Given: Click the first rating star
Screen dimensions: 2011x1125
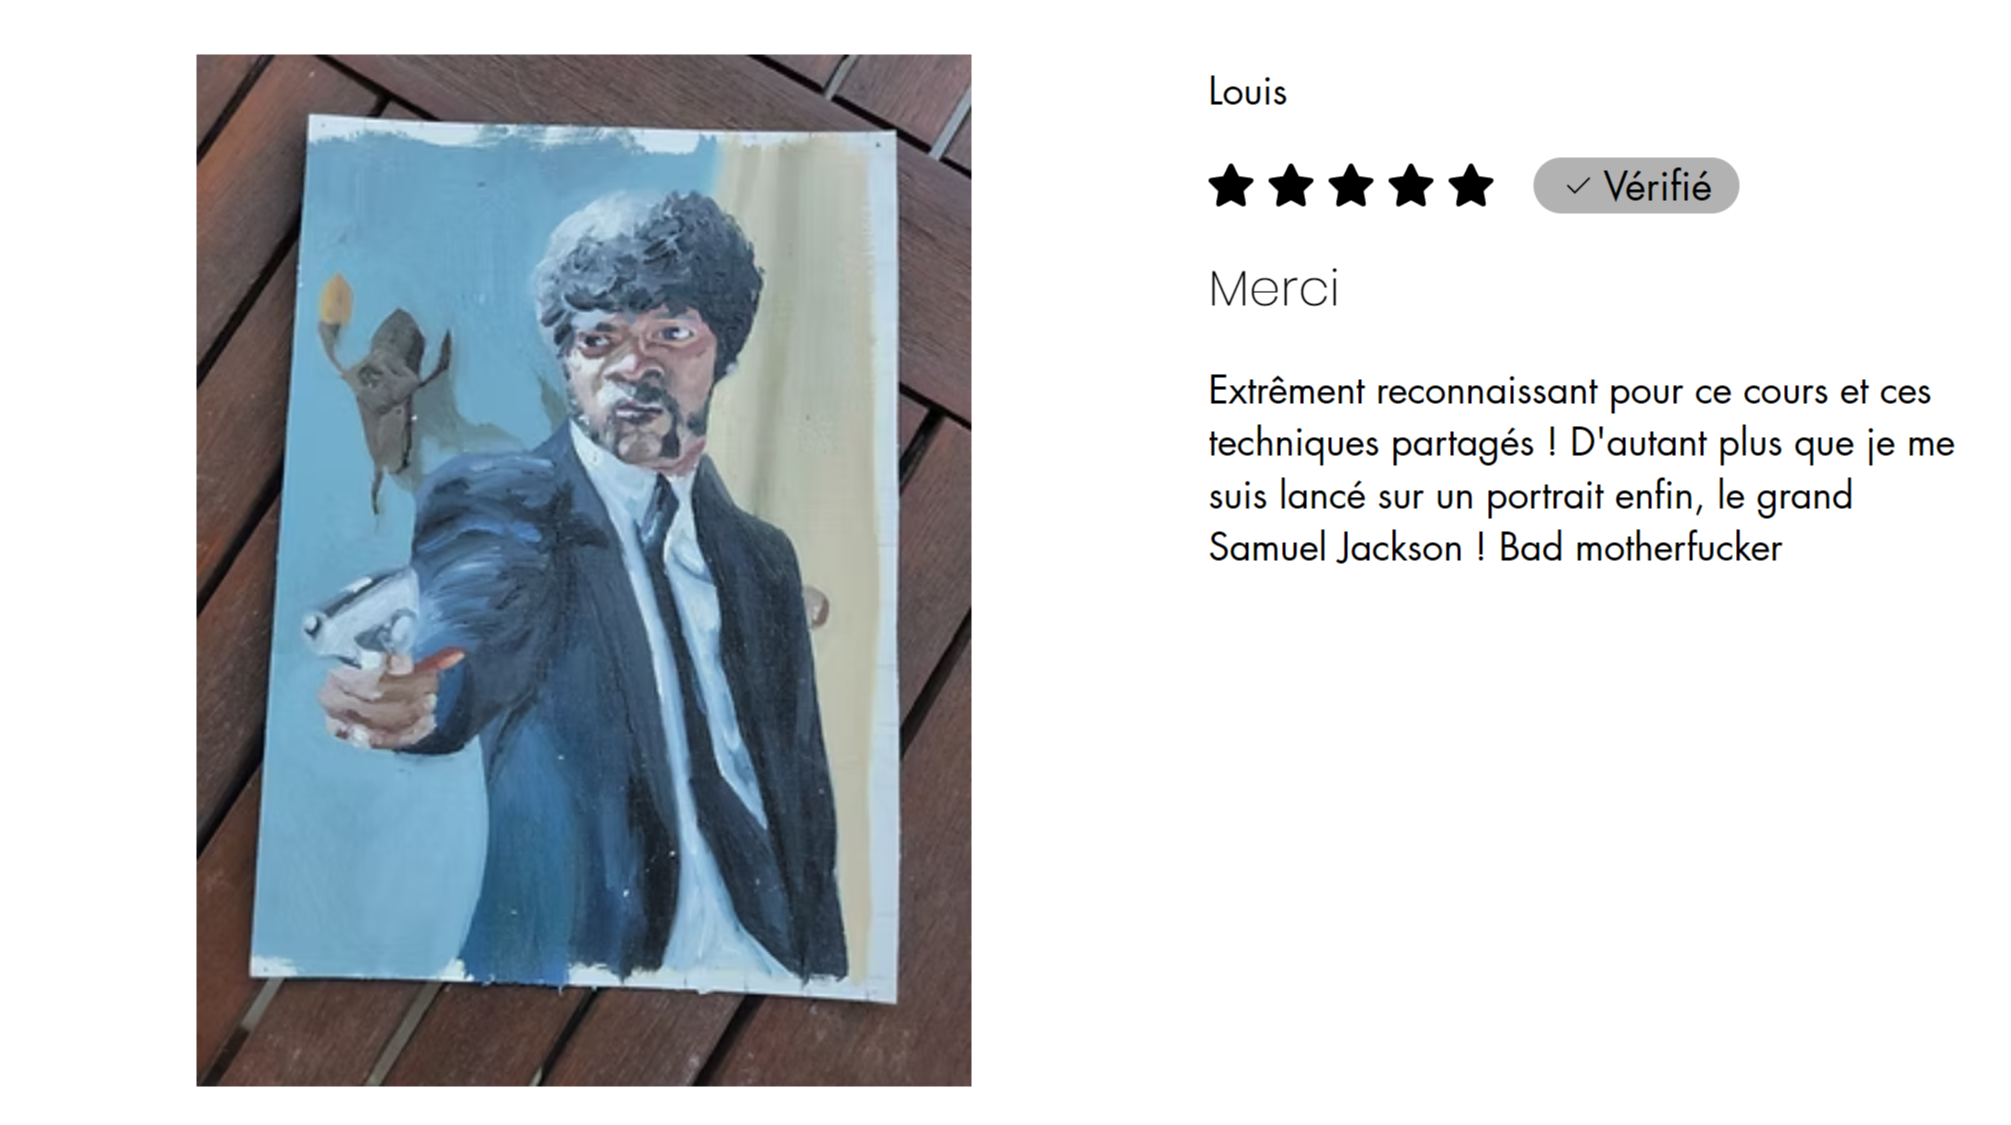Looking at the screenshot, I should [1230, 186].
